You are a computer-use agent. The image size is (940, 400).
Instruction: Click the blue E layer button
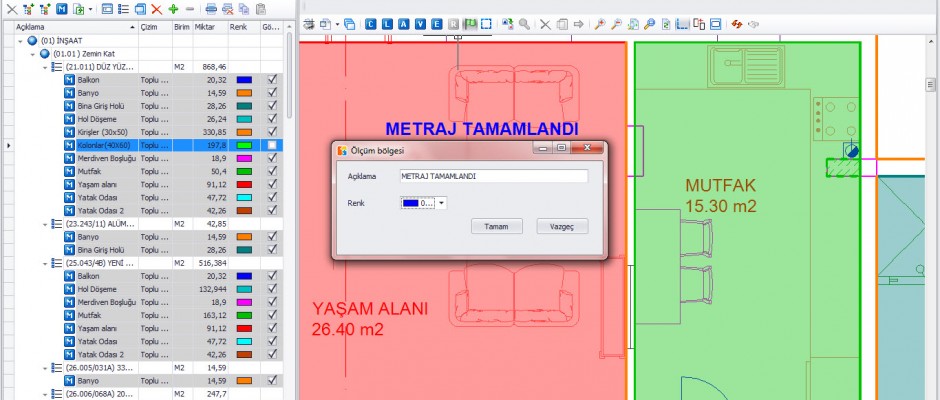(x=436, y=23)
